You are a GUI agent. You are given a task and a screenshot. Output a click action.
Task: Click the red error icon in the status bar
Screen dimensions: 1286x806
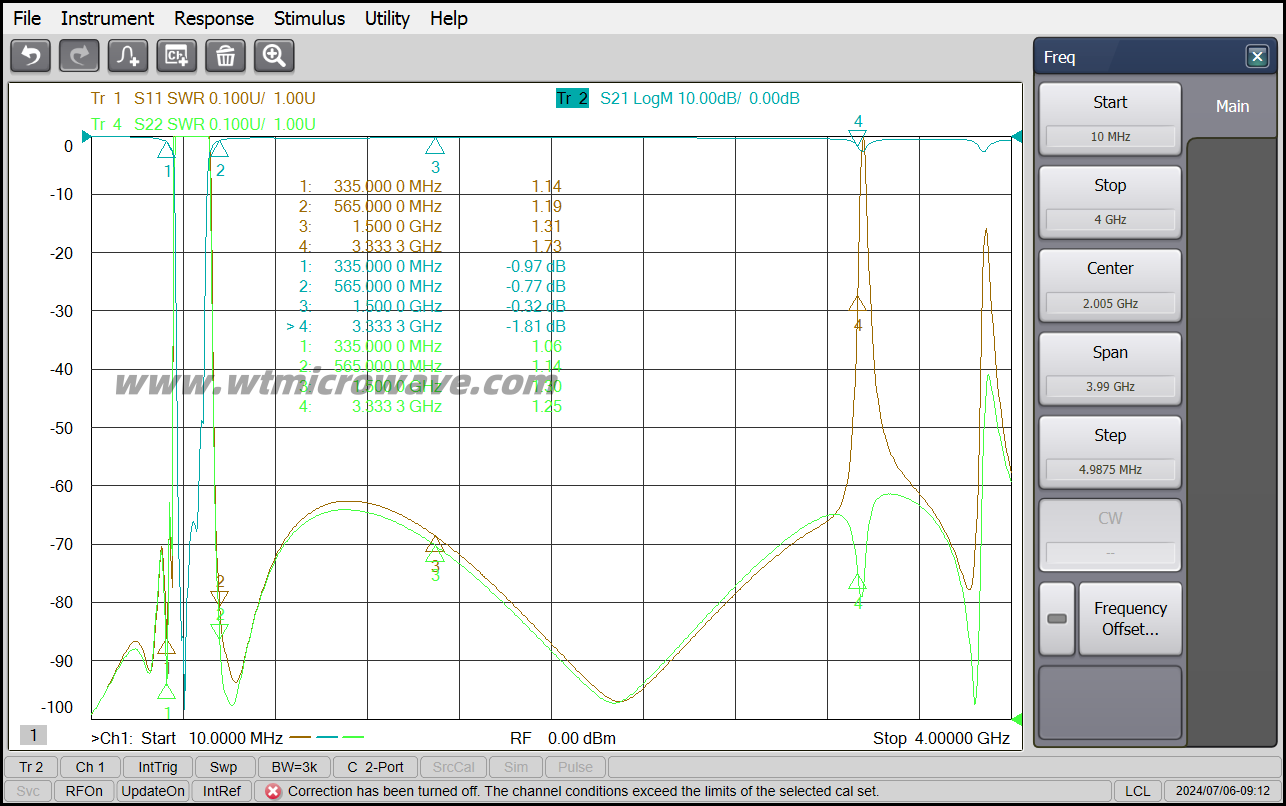pos(271,791)
